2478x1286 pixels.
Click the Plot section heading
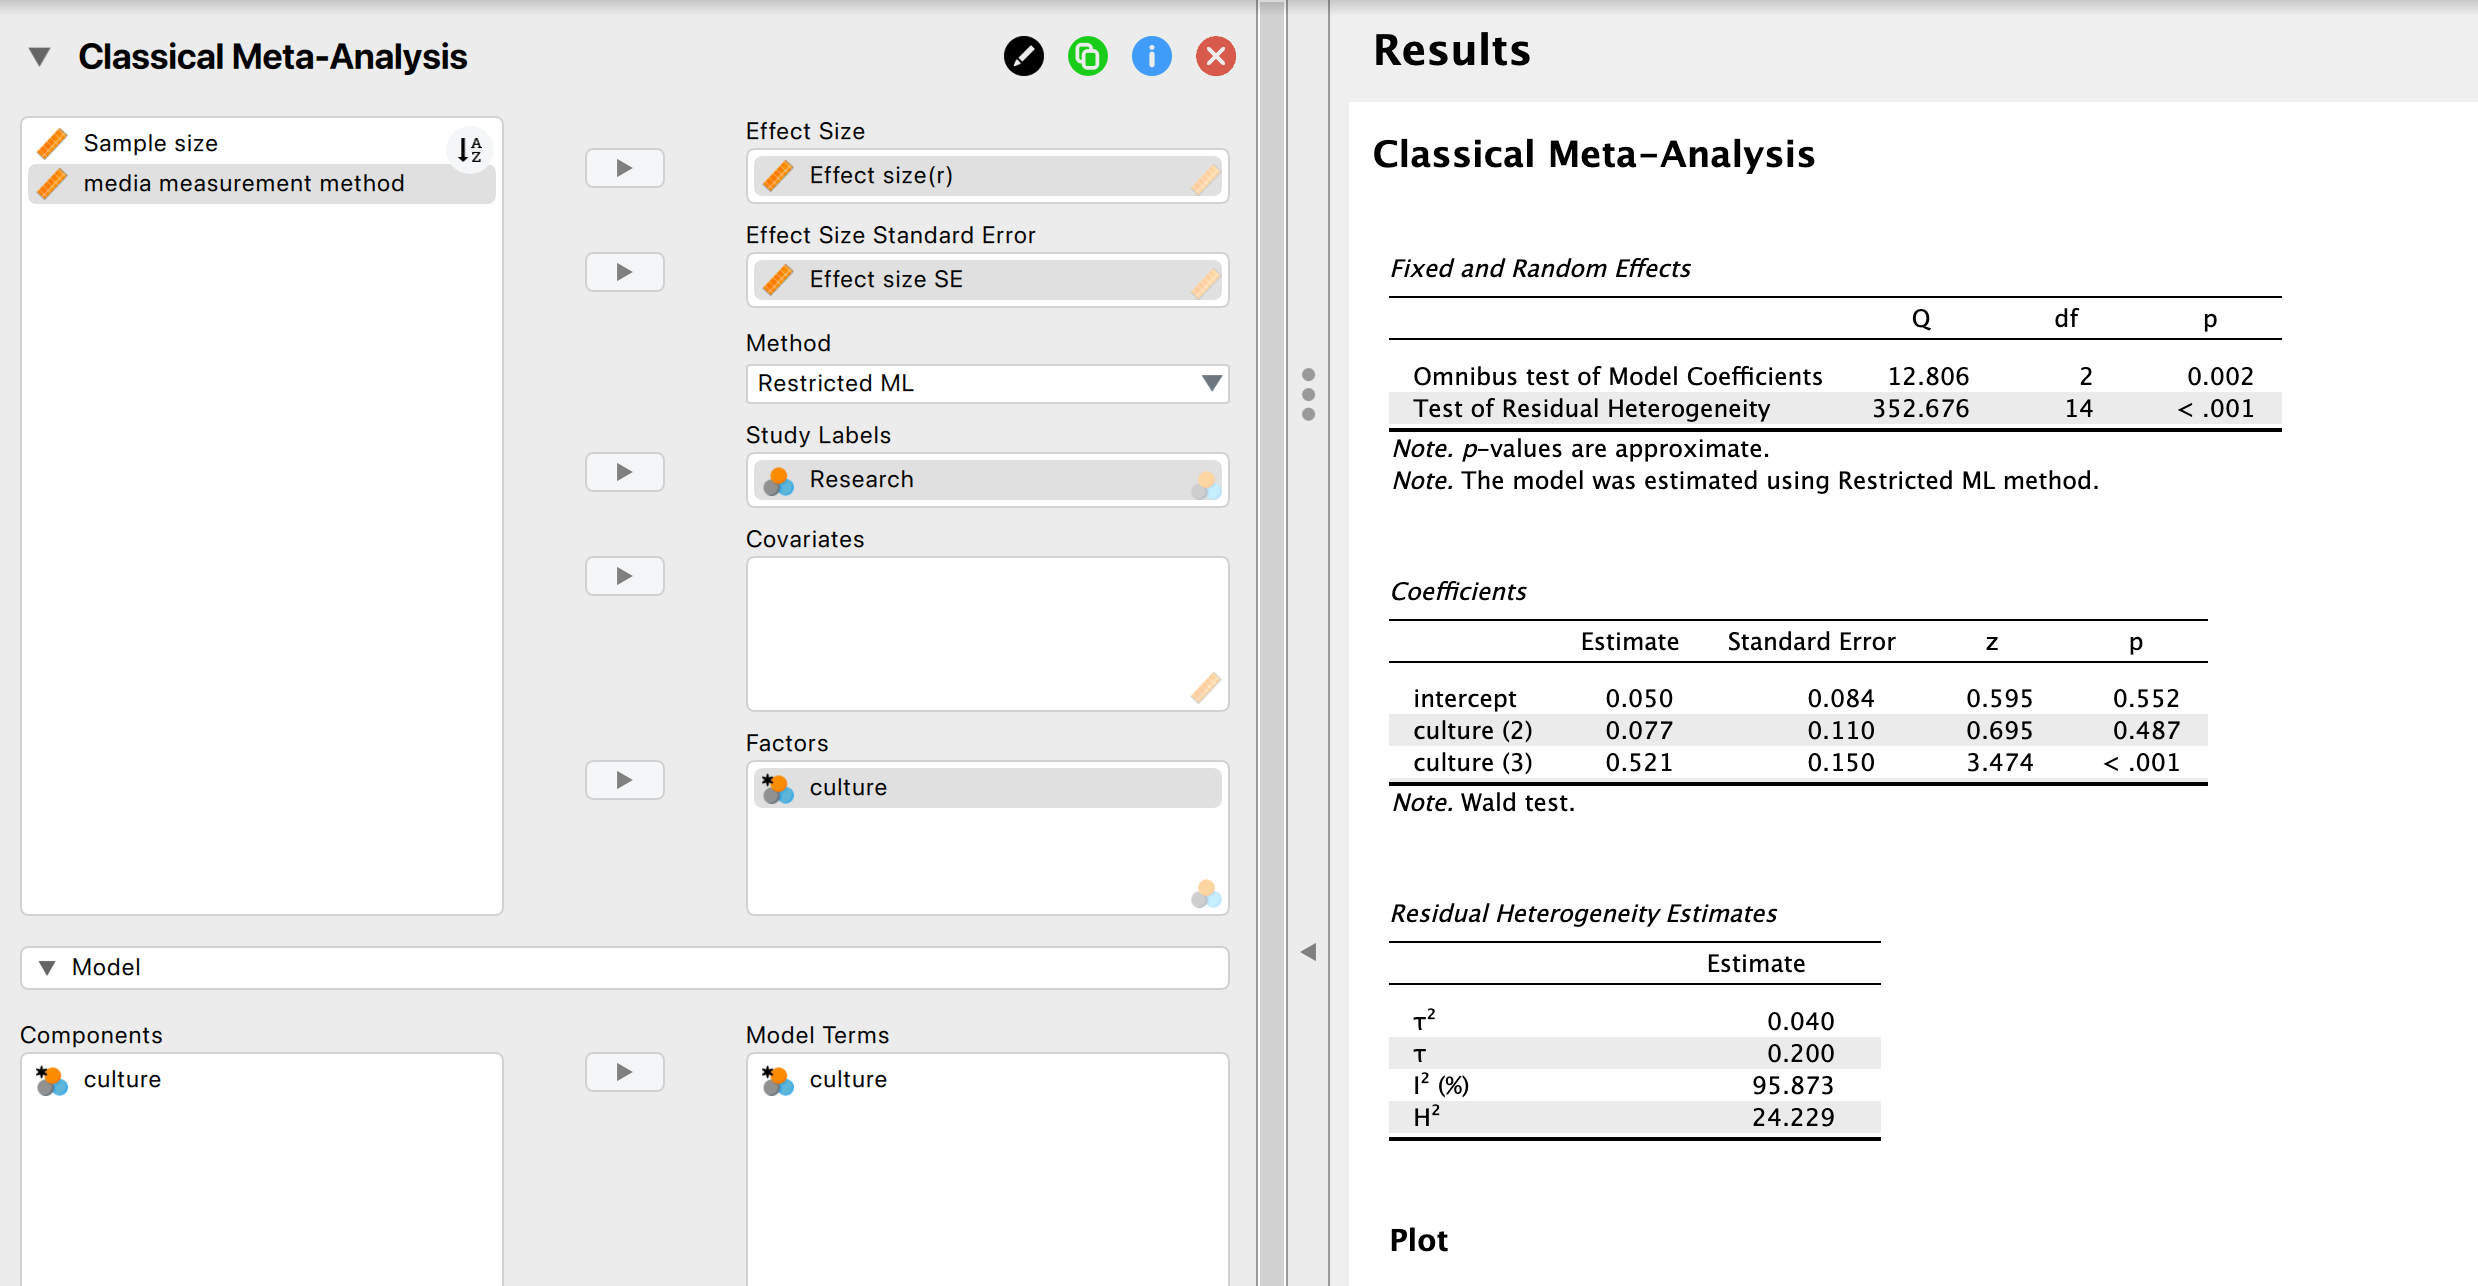pos(1418,1241)
